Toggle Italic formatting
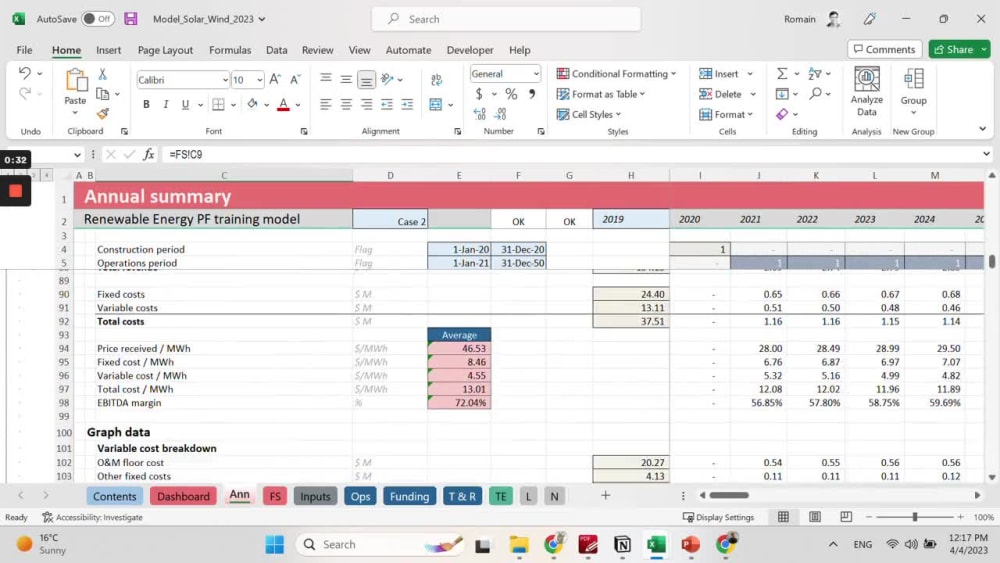Viewport: 1000px width, 563px height. pyautogui.click(x=166, y=104)
